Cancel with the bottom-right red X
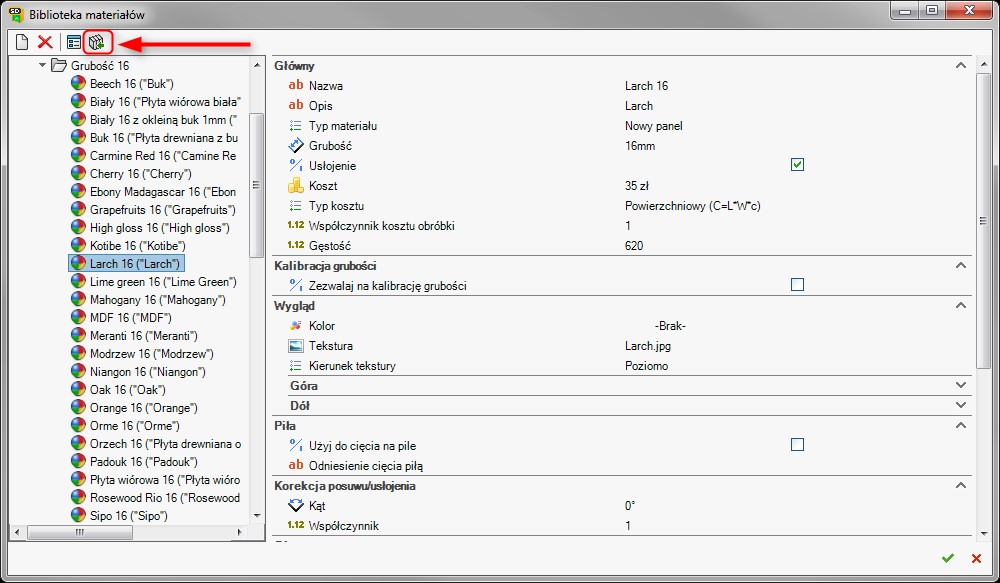This screenshot has width=1000, height=583. click(975, 559)
